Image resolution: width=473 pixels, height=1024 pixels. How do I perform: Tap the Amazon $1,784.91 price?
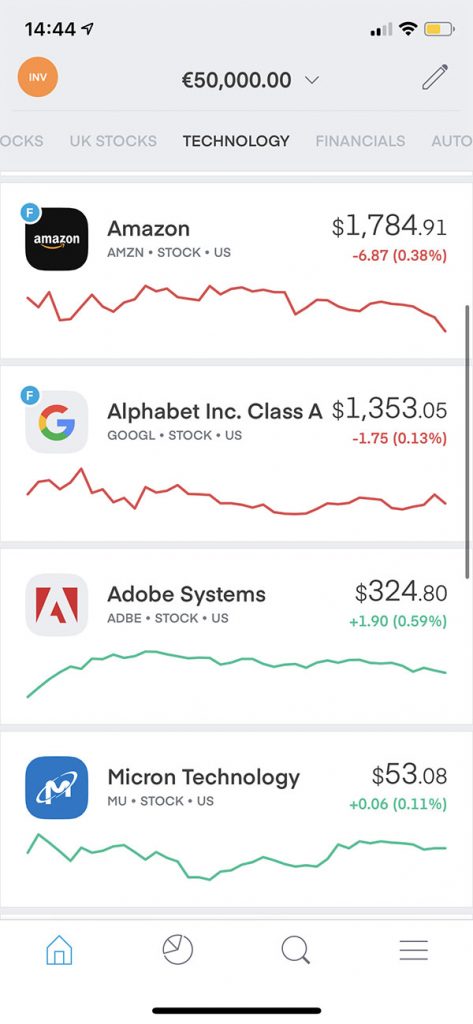point(389,227)
